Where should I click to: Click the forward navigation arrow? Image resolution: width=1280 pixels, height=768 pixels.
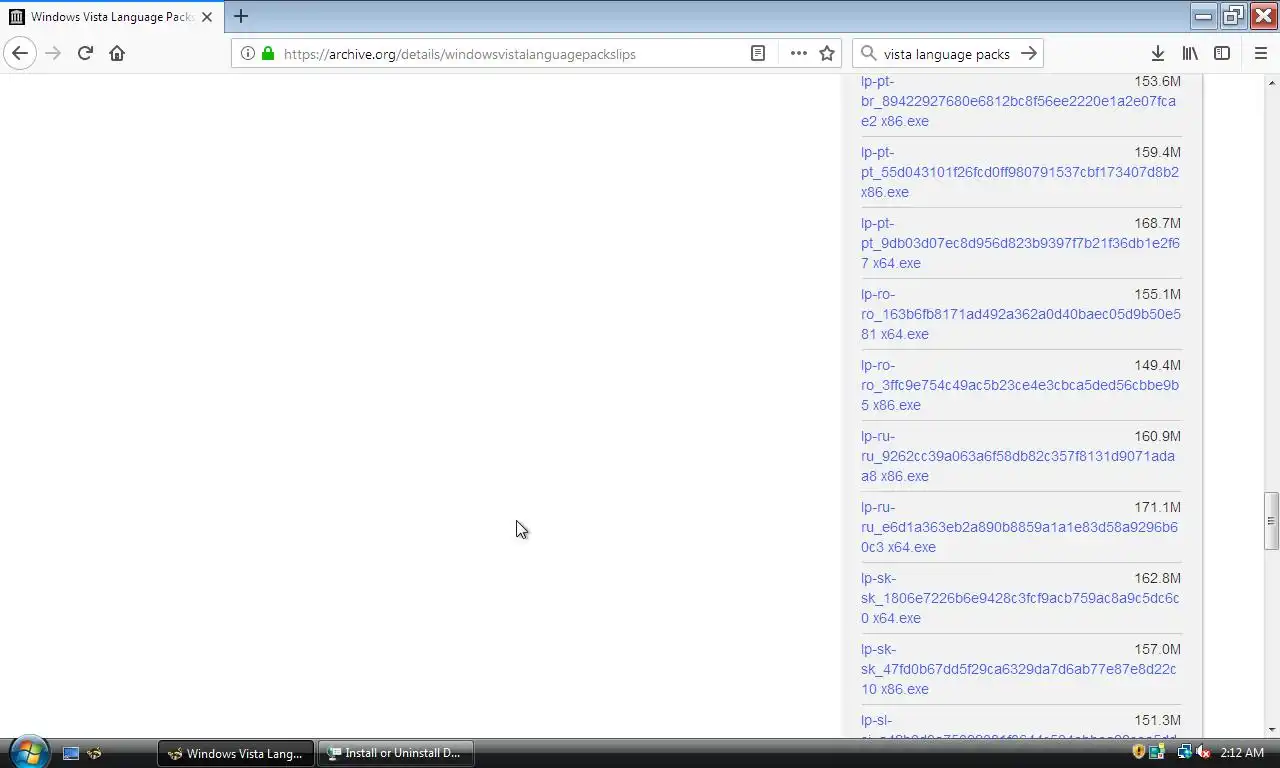click(x=53, y=53)
